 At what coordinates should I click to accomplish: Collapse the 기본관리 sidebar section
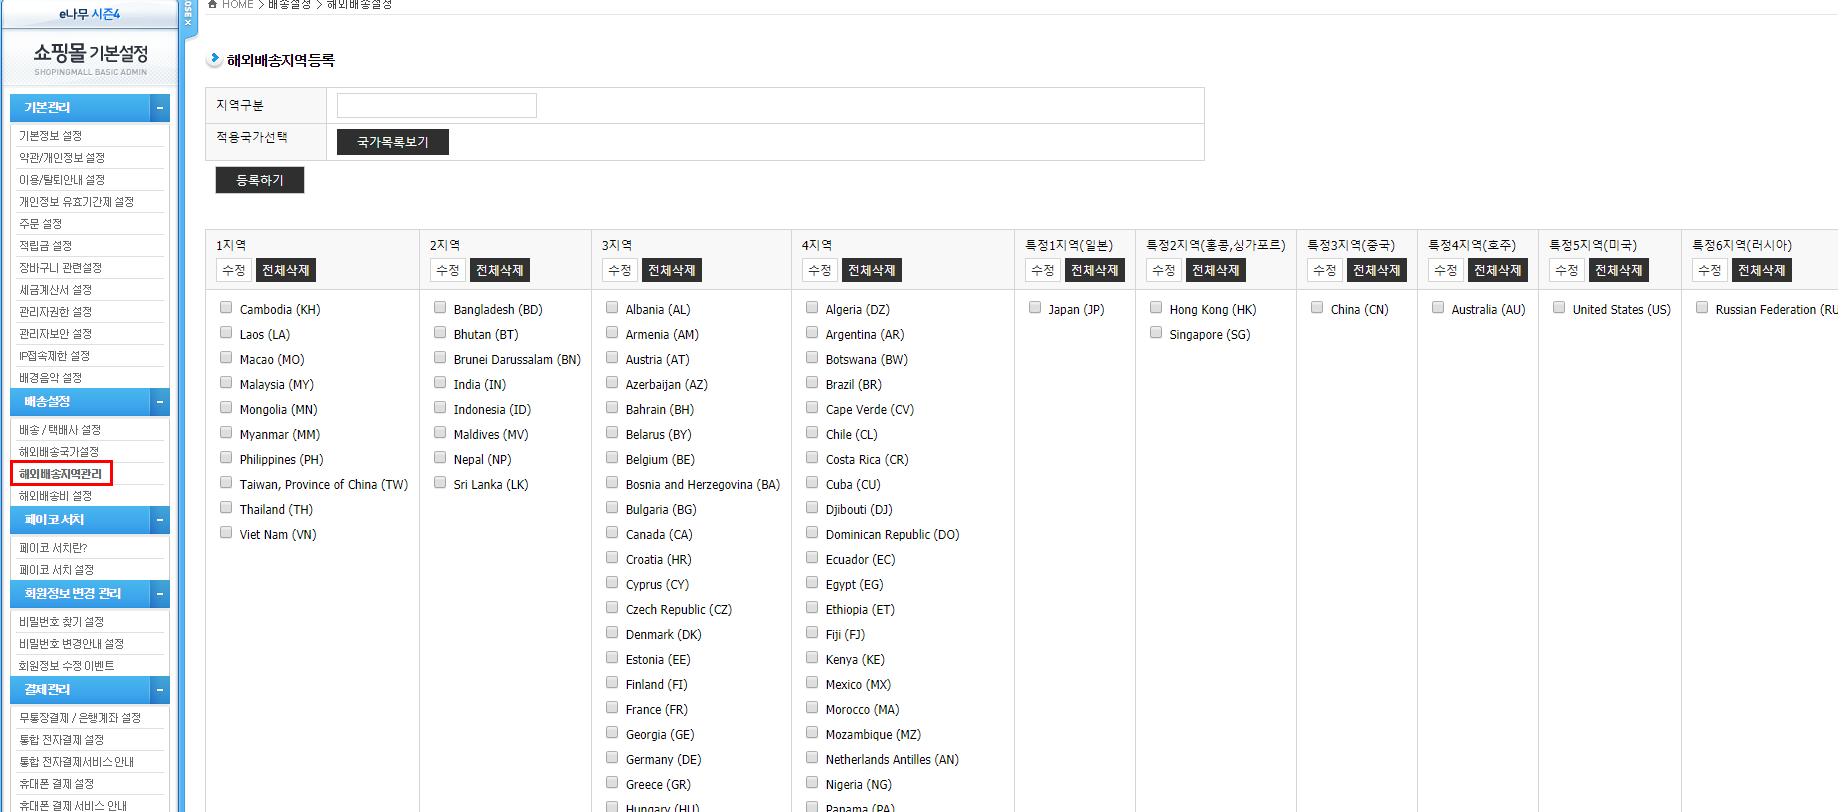159,108
